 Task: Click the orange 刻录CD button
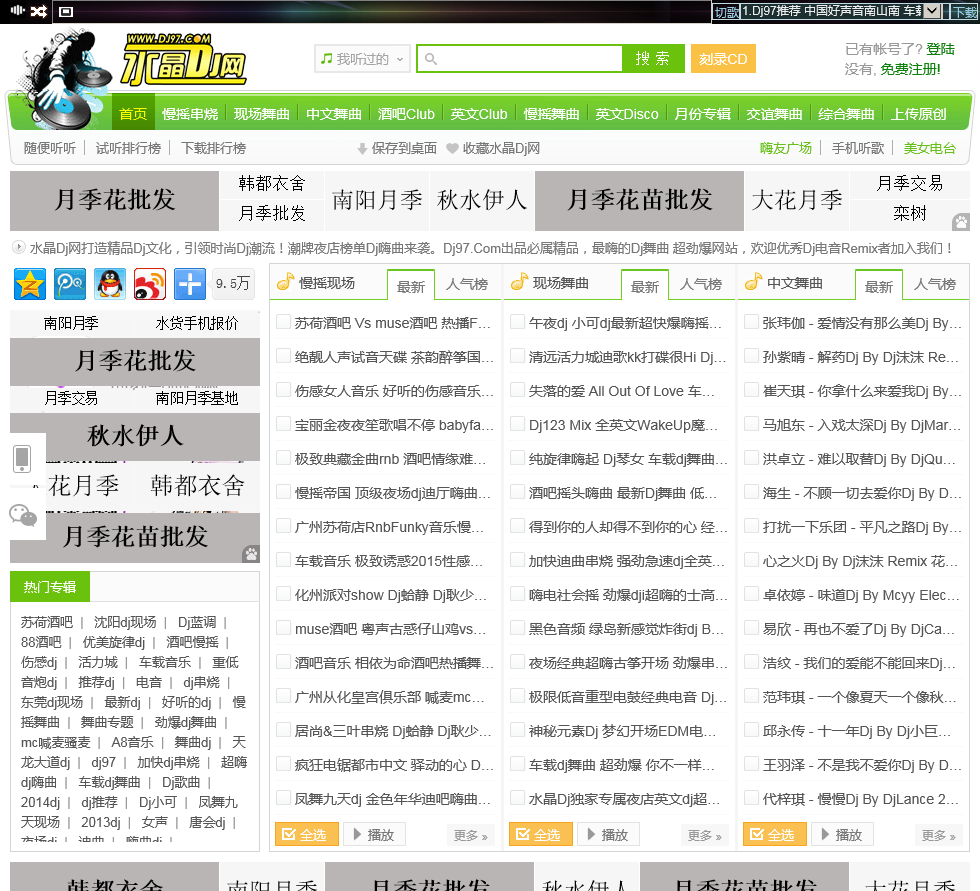pyautogui.click(x=723, y=59)
